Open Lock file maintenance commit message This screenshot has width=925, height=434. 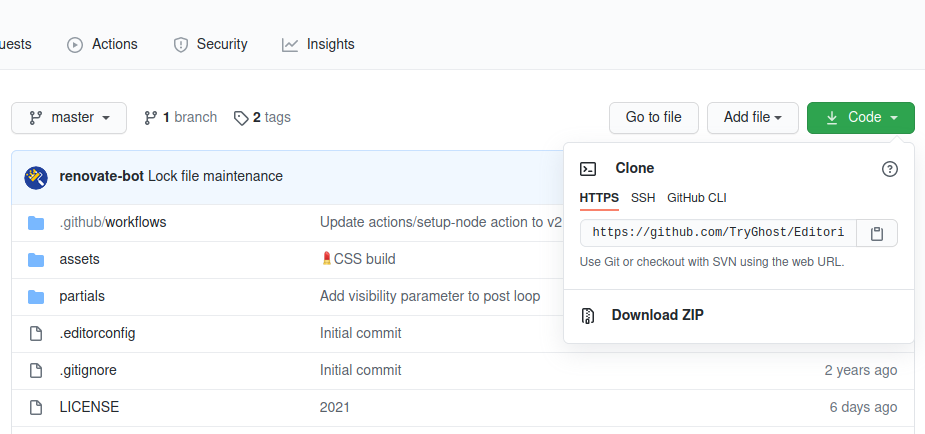(x=215, y=176)
